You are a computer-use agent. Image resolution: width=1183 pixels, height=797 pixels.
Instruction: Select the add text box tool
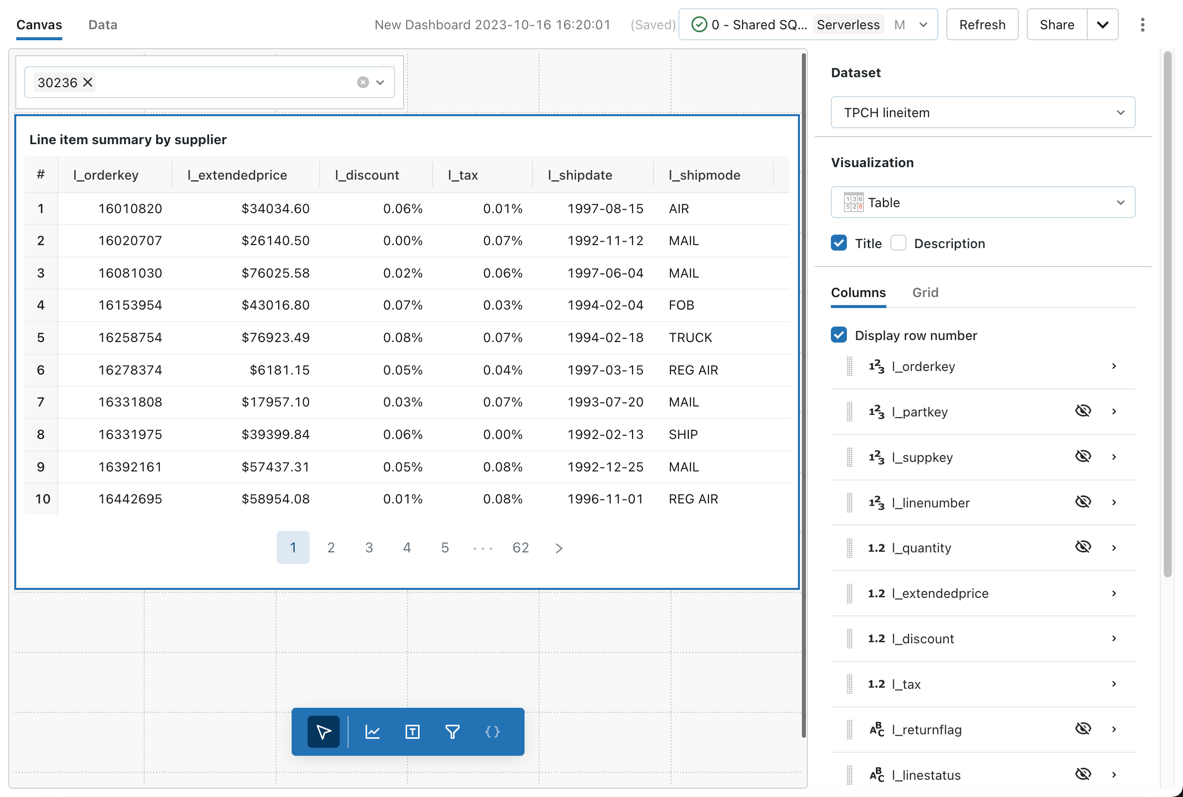click(x=412, y=731)
